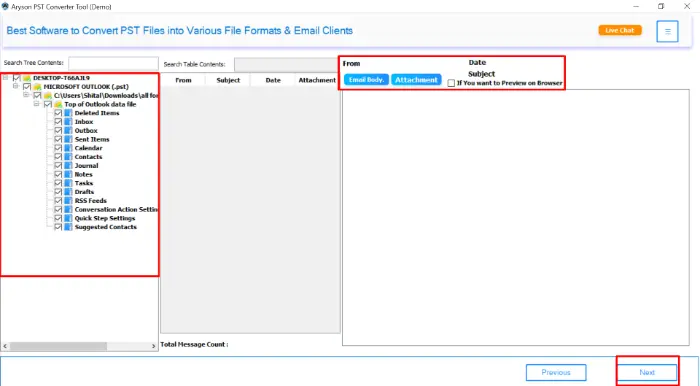Uncheck the Contacts checkbox
Image resolution: width=700 pixels, height=386 pixels.
(x=58, y=157)
